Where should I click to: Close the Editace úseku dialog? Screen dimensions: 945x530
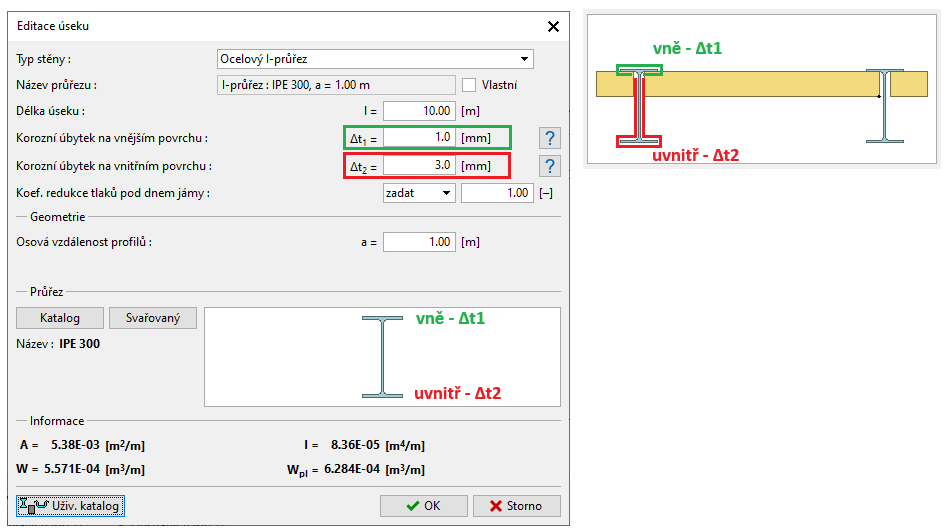(x=553, y=27)
